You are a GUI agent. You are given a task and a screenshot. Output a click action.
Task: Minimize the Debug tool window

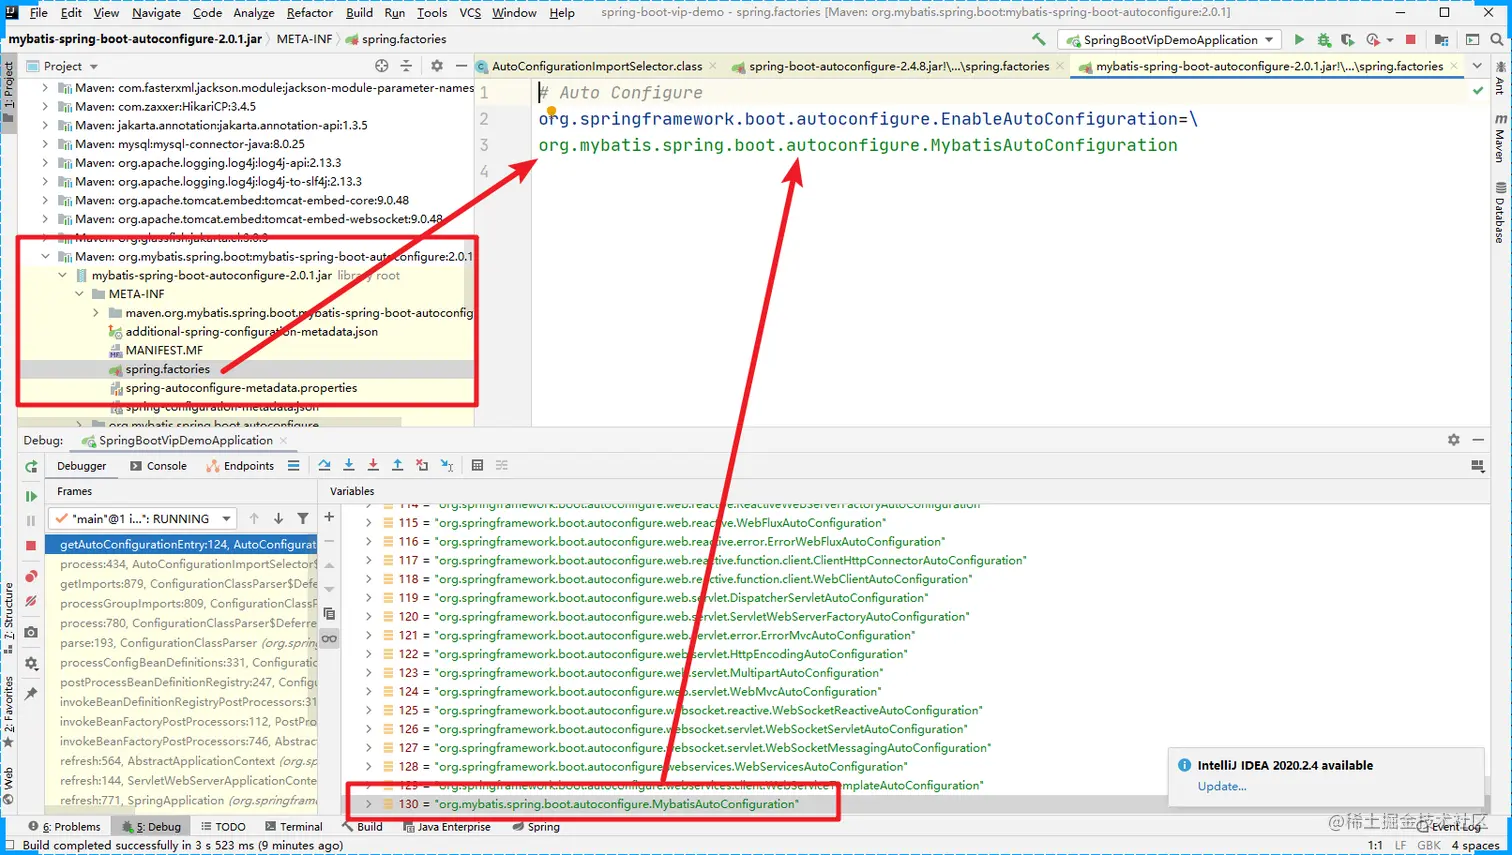1478,440
